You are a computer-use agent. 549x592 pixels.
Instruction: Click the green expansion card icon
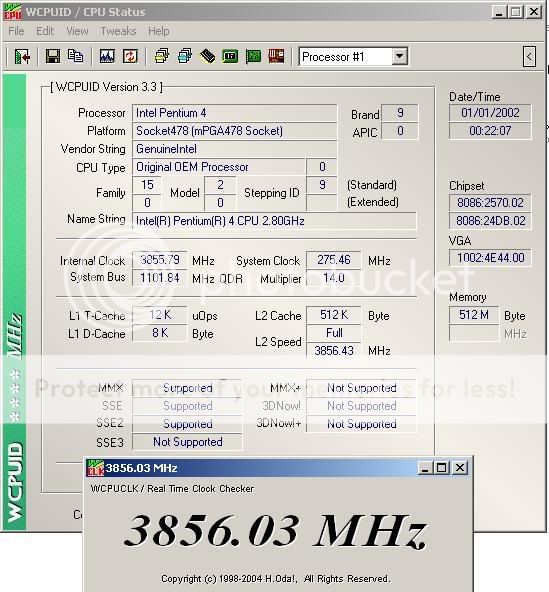point(253,56)
